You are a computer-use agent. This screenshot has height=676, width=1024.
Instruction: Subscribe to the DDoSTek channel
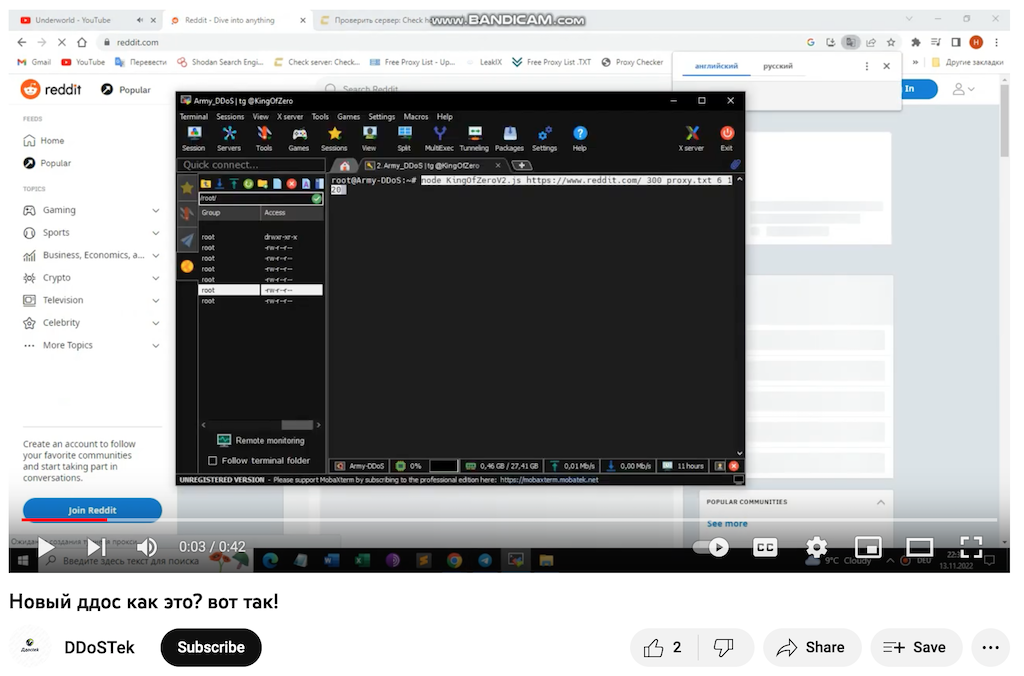[x=211, y=647]
